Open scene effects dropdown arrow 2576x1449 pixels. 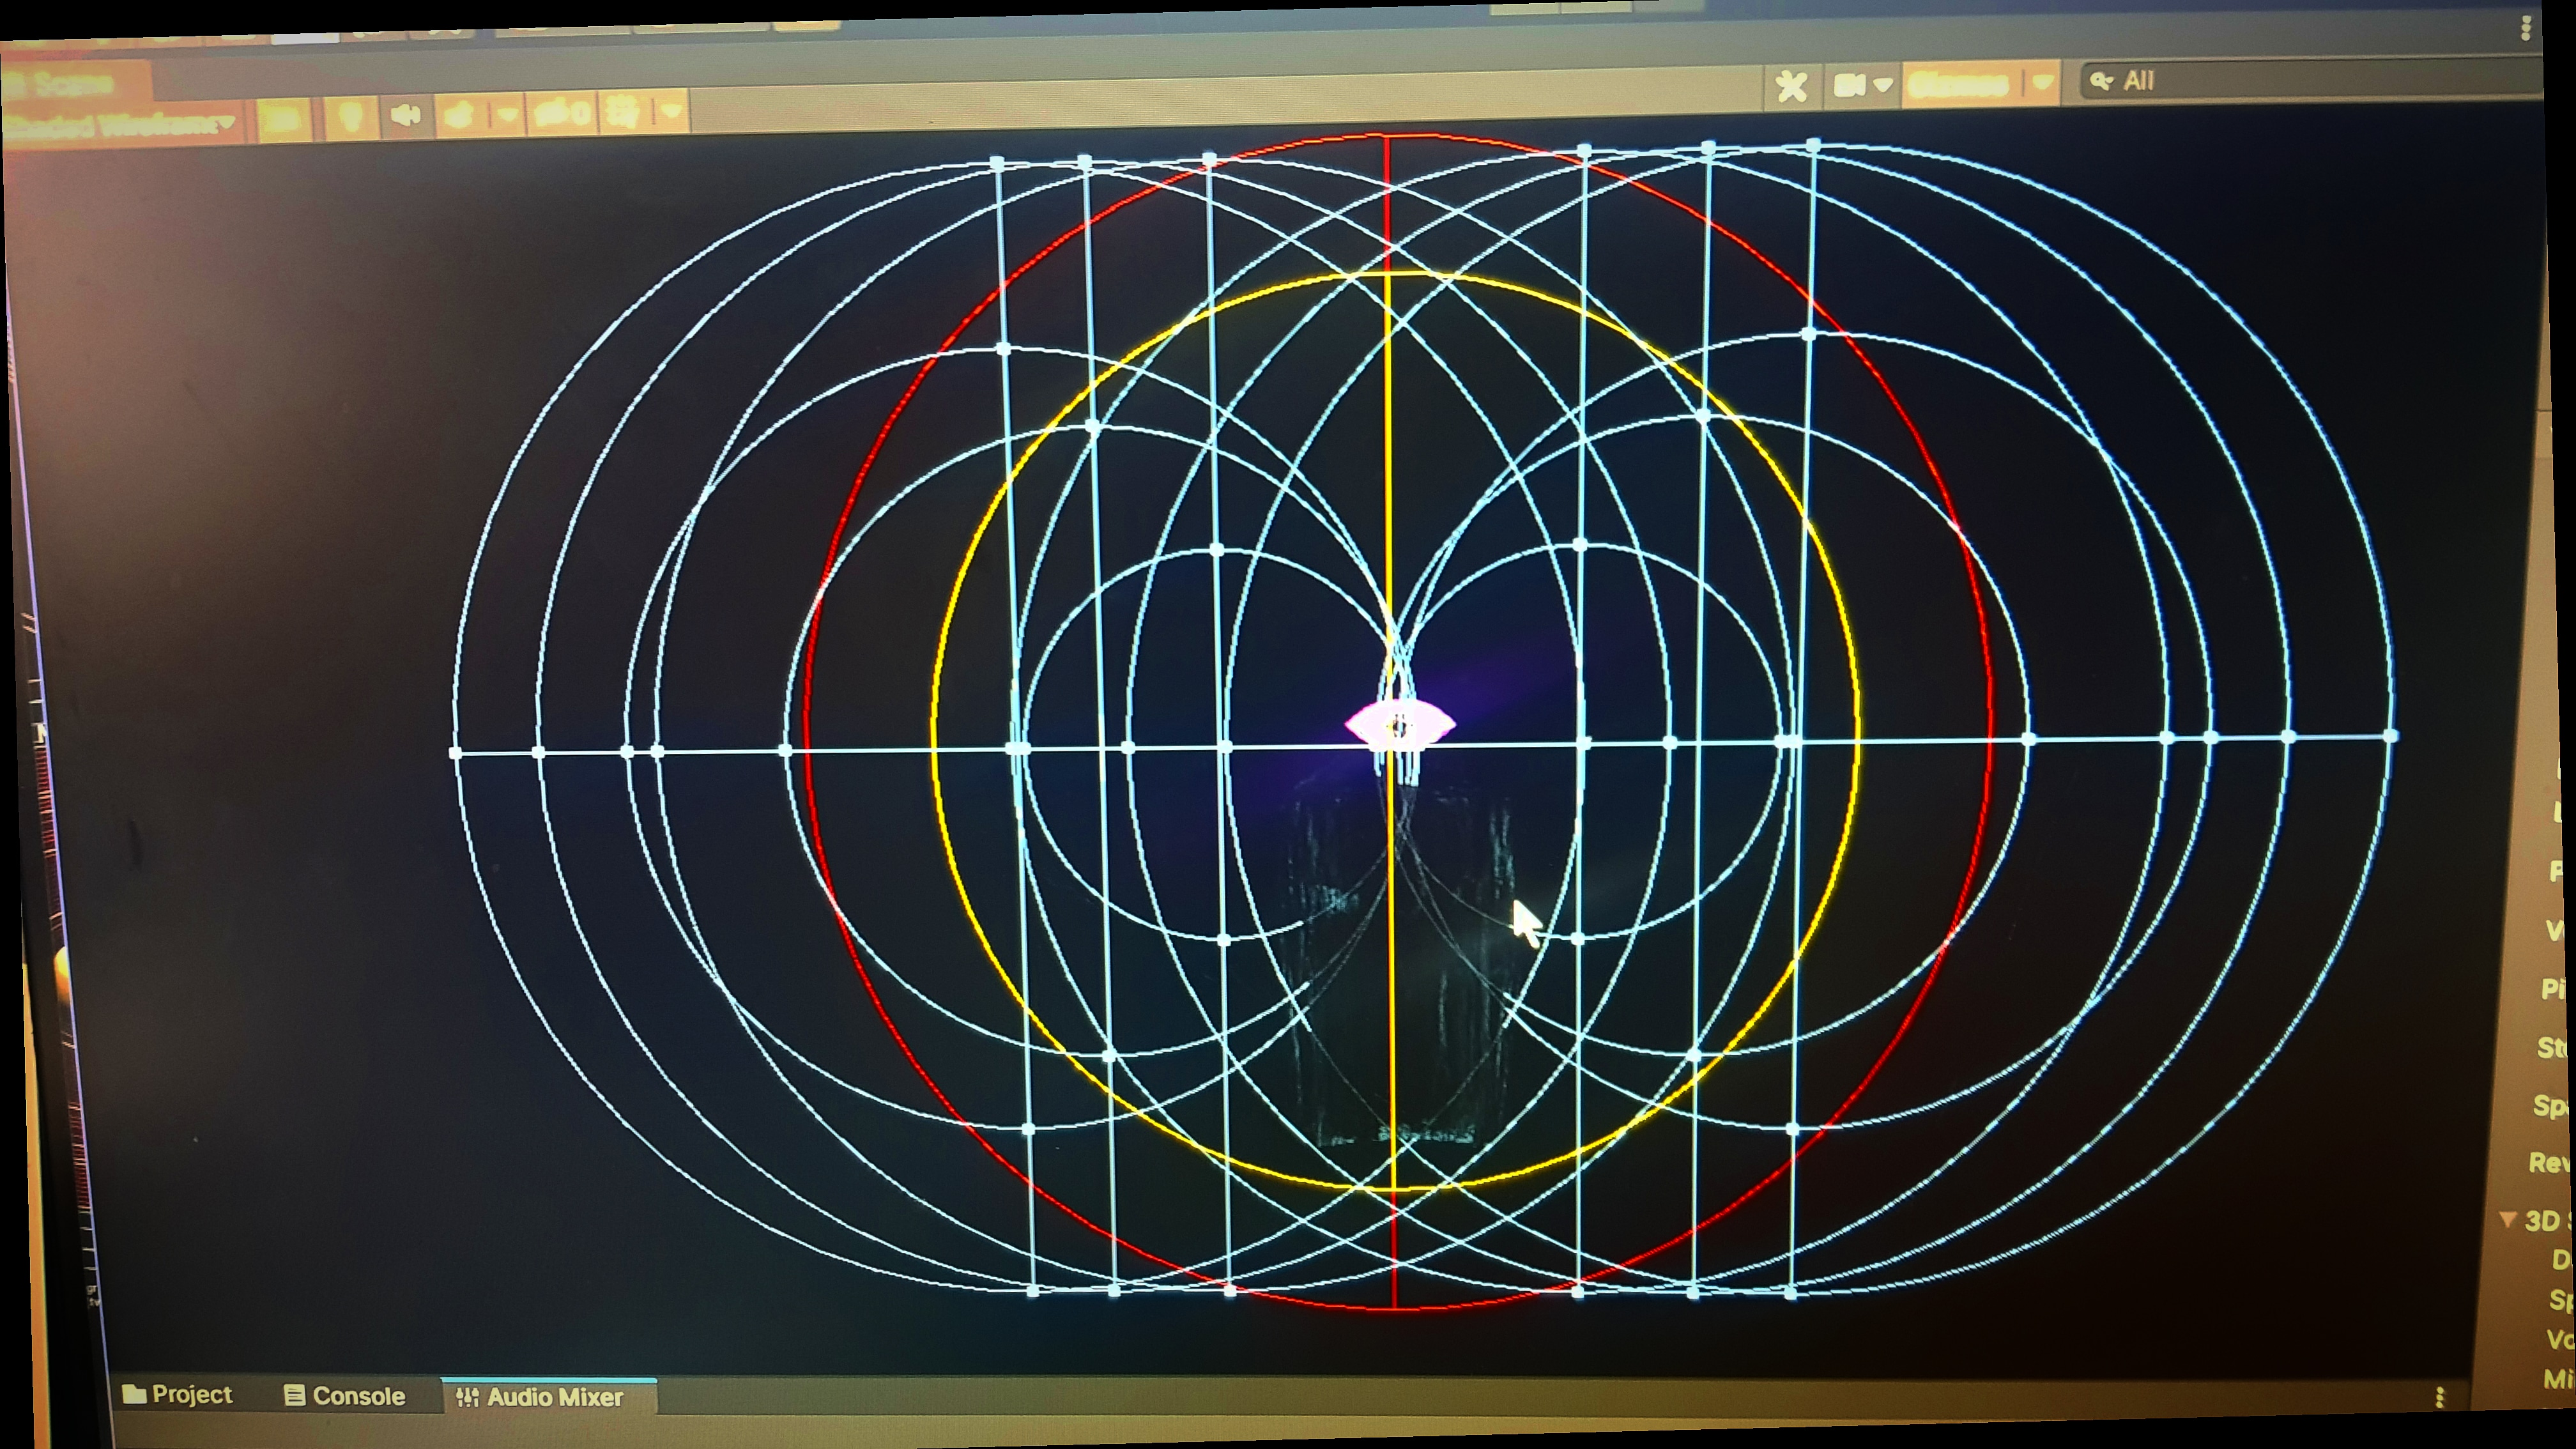507,115
